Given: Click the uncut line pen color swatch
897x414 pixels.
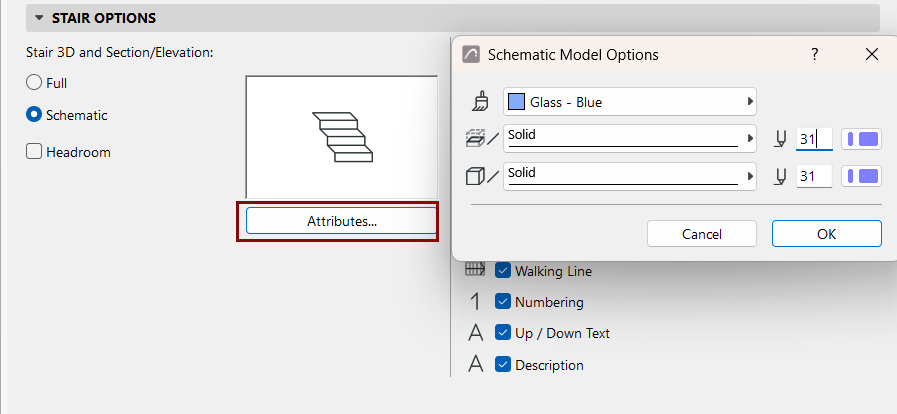Looking at the screenshot, I should 862,176.
